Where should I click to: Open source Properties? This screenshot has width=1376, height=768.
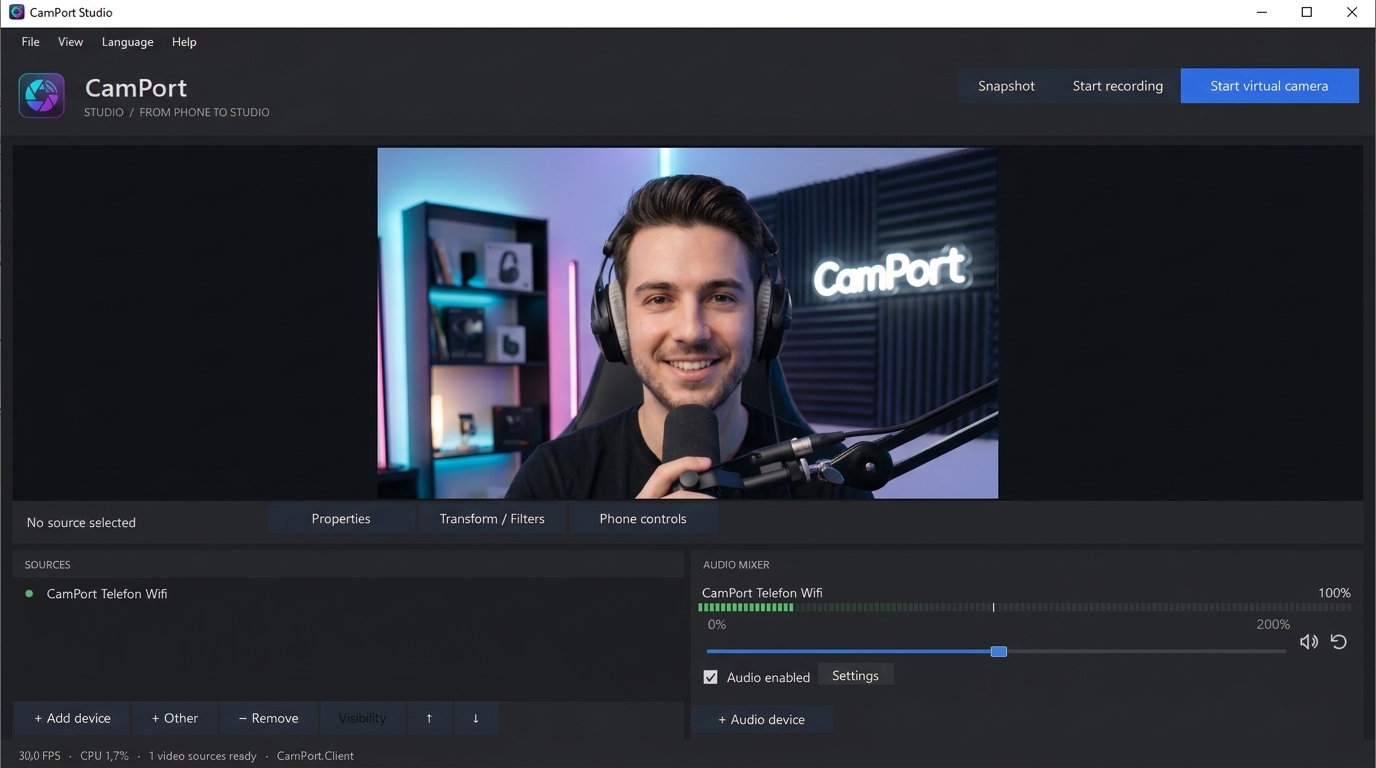(341, 519)
